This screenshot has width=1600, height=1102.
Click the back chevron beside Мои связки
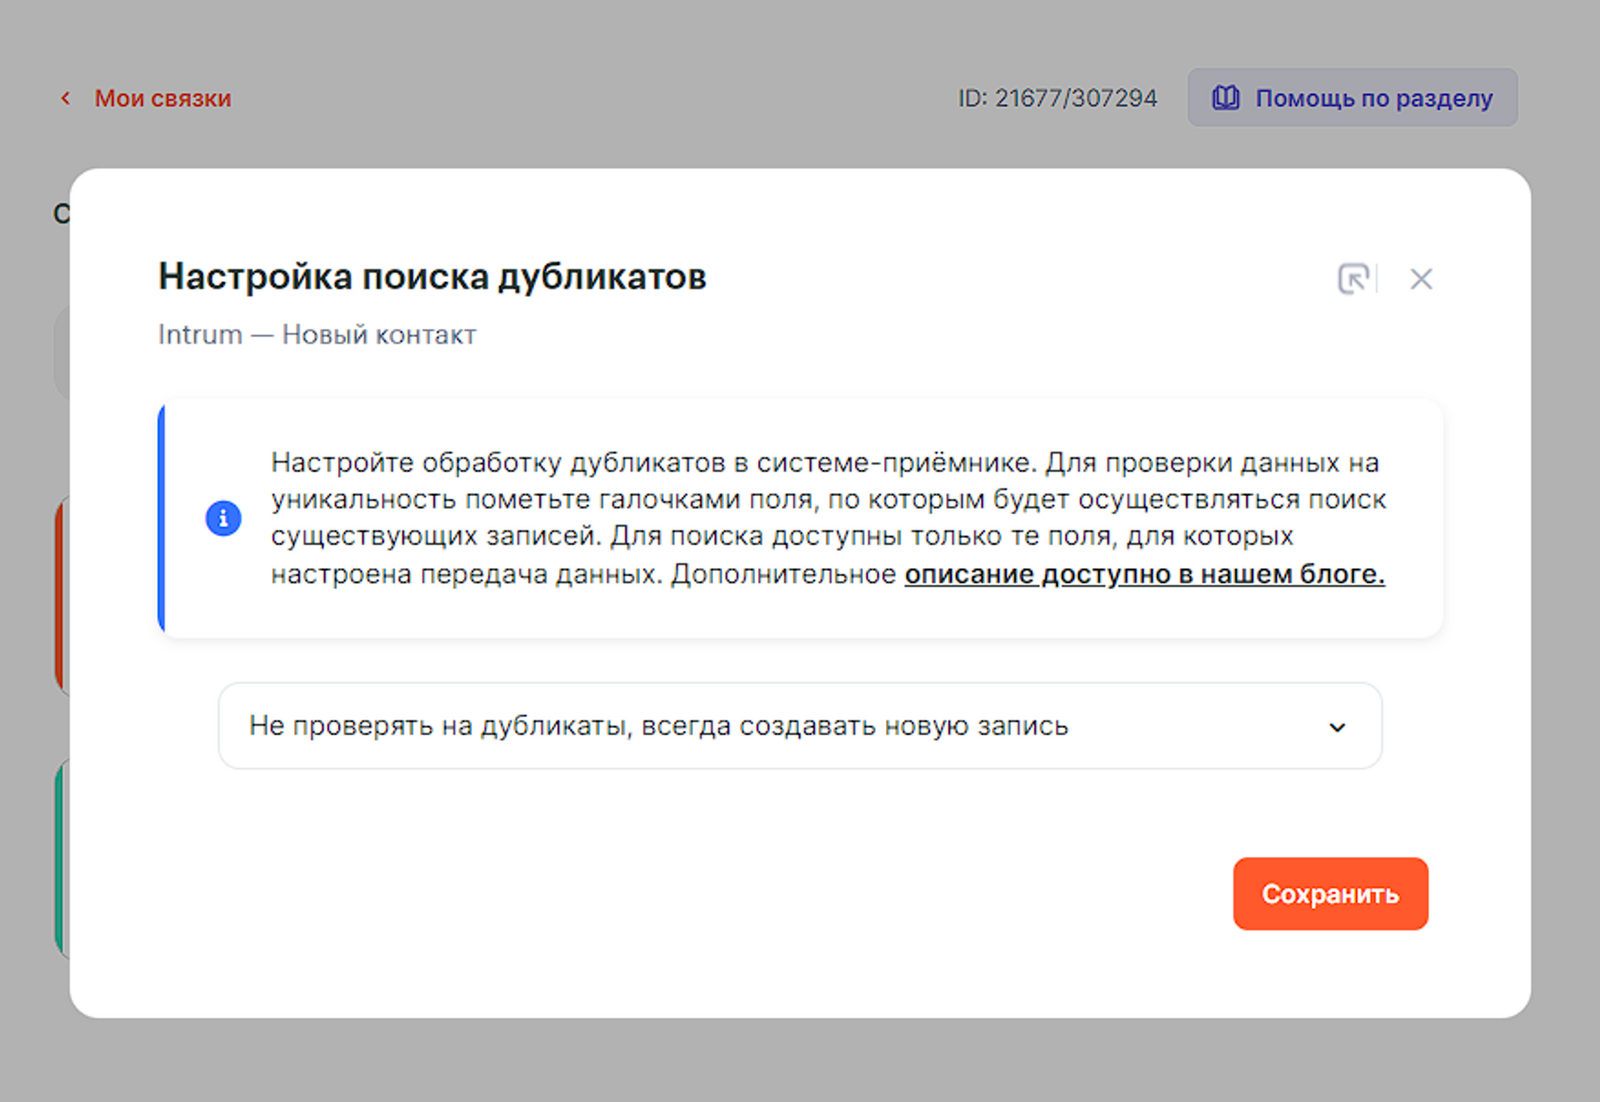[x=66, y=98]
